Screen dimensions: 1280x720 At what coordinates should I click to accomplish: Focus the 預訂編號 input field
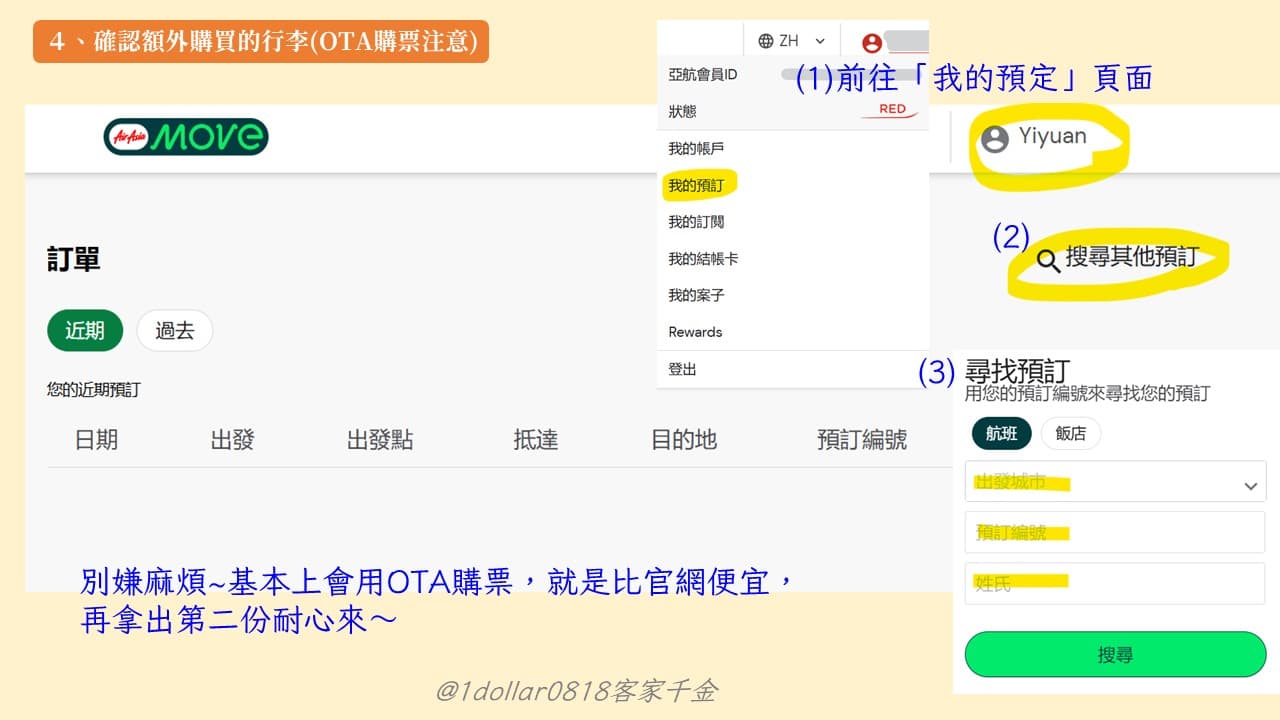1115,532
